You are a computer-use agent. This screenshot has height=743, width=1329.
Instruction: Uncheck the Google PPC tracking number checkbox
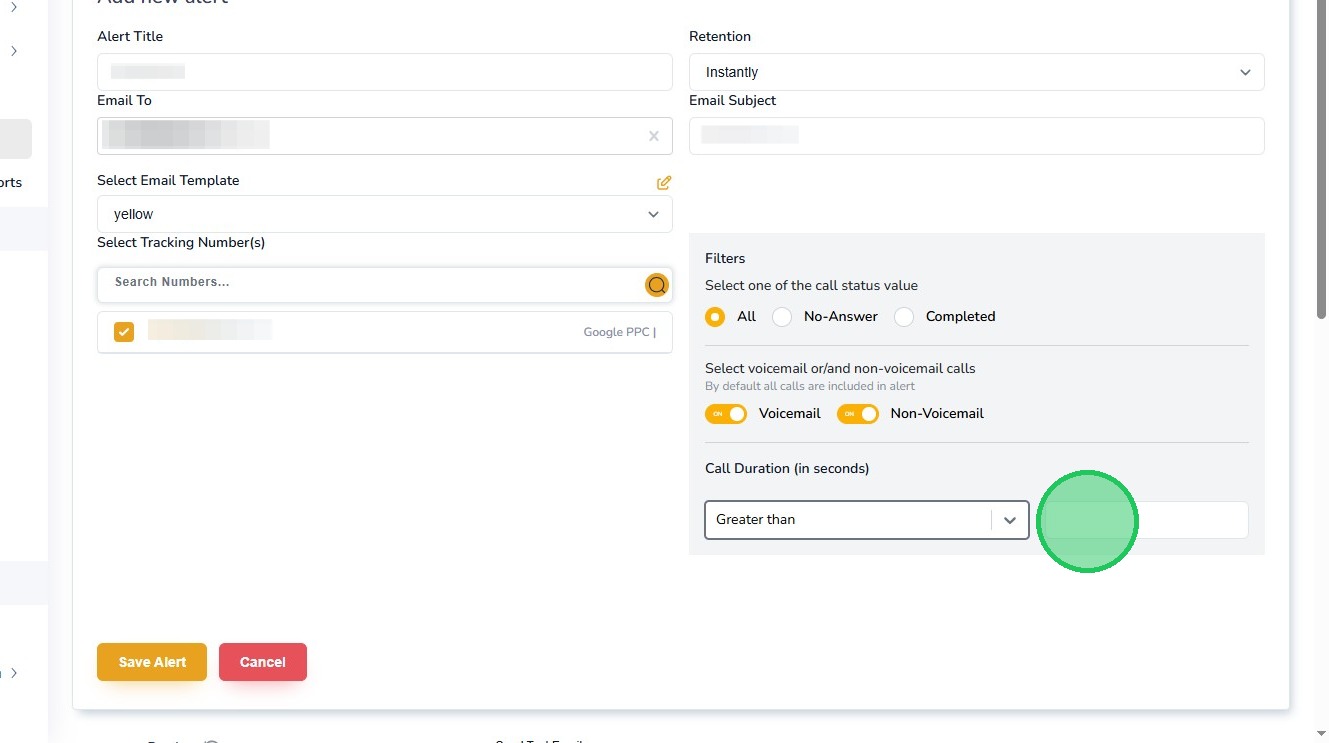[124, 332]
